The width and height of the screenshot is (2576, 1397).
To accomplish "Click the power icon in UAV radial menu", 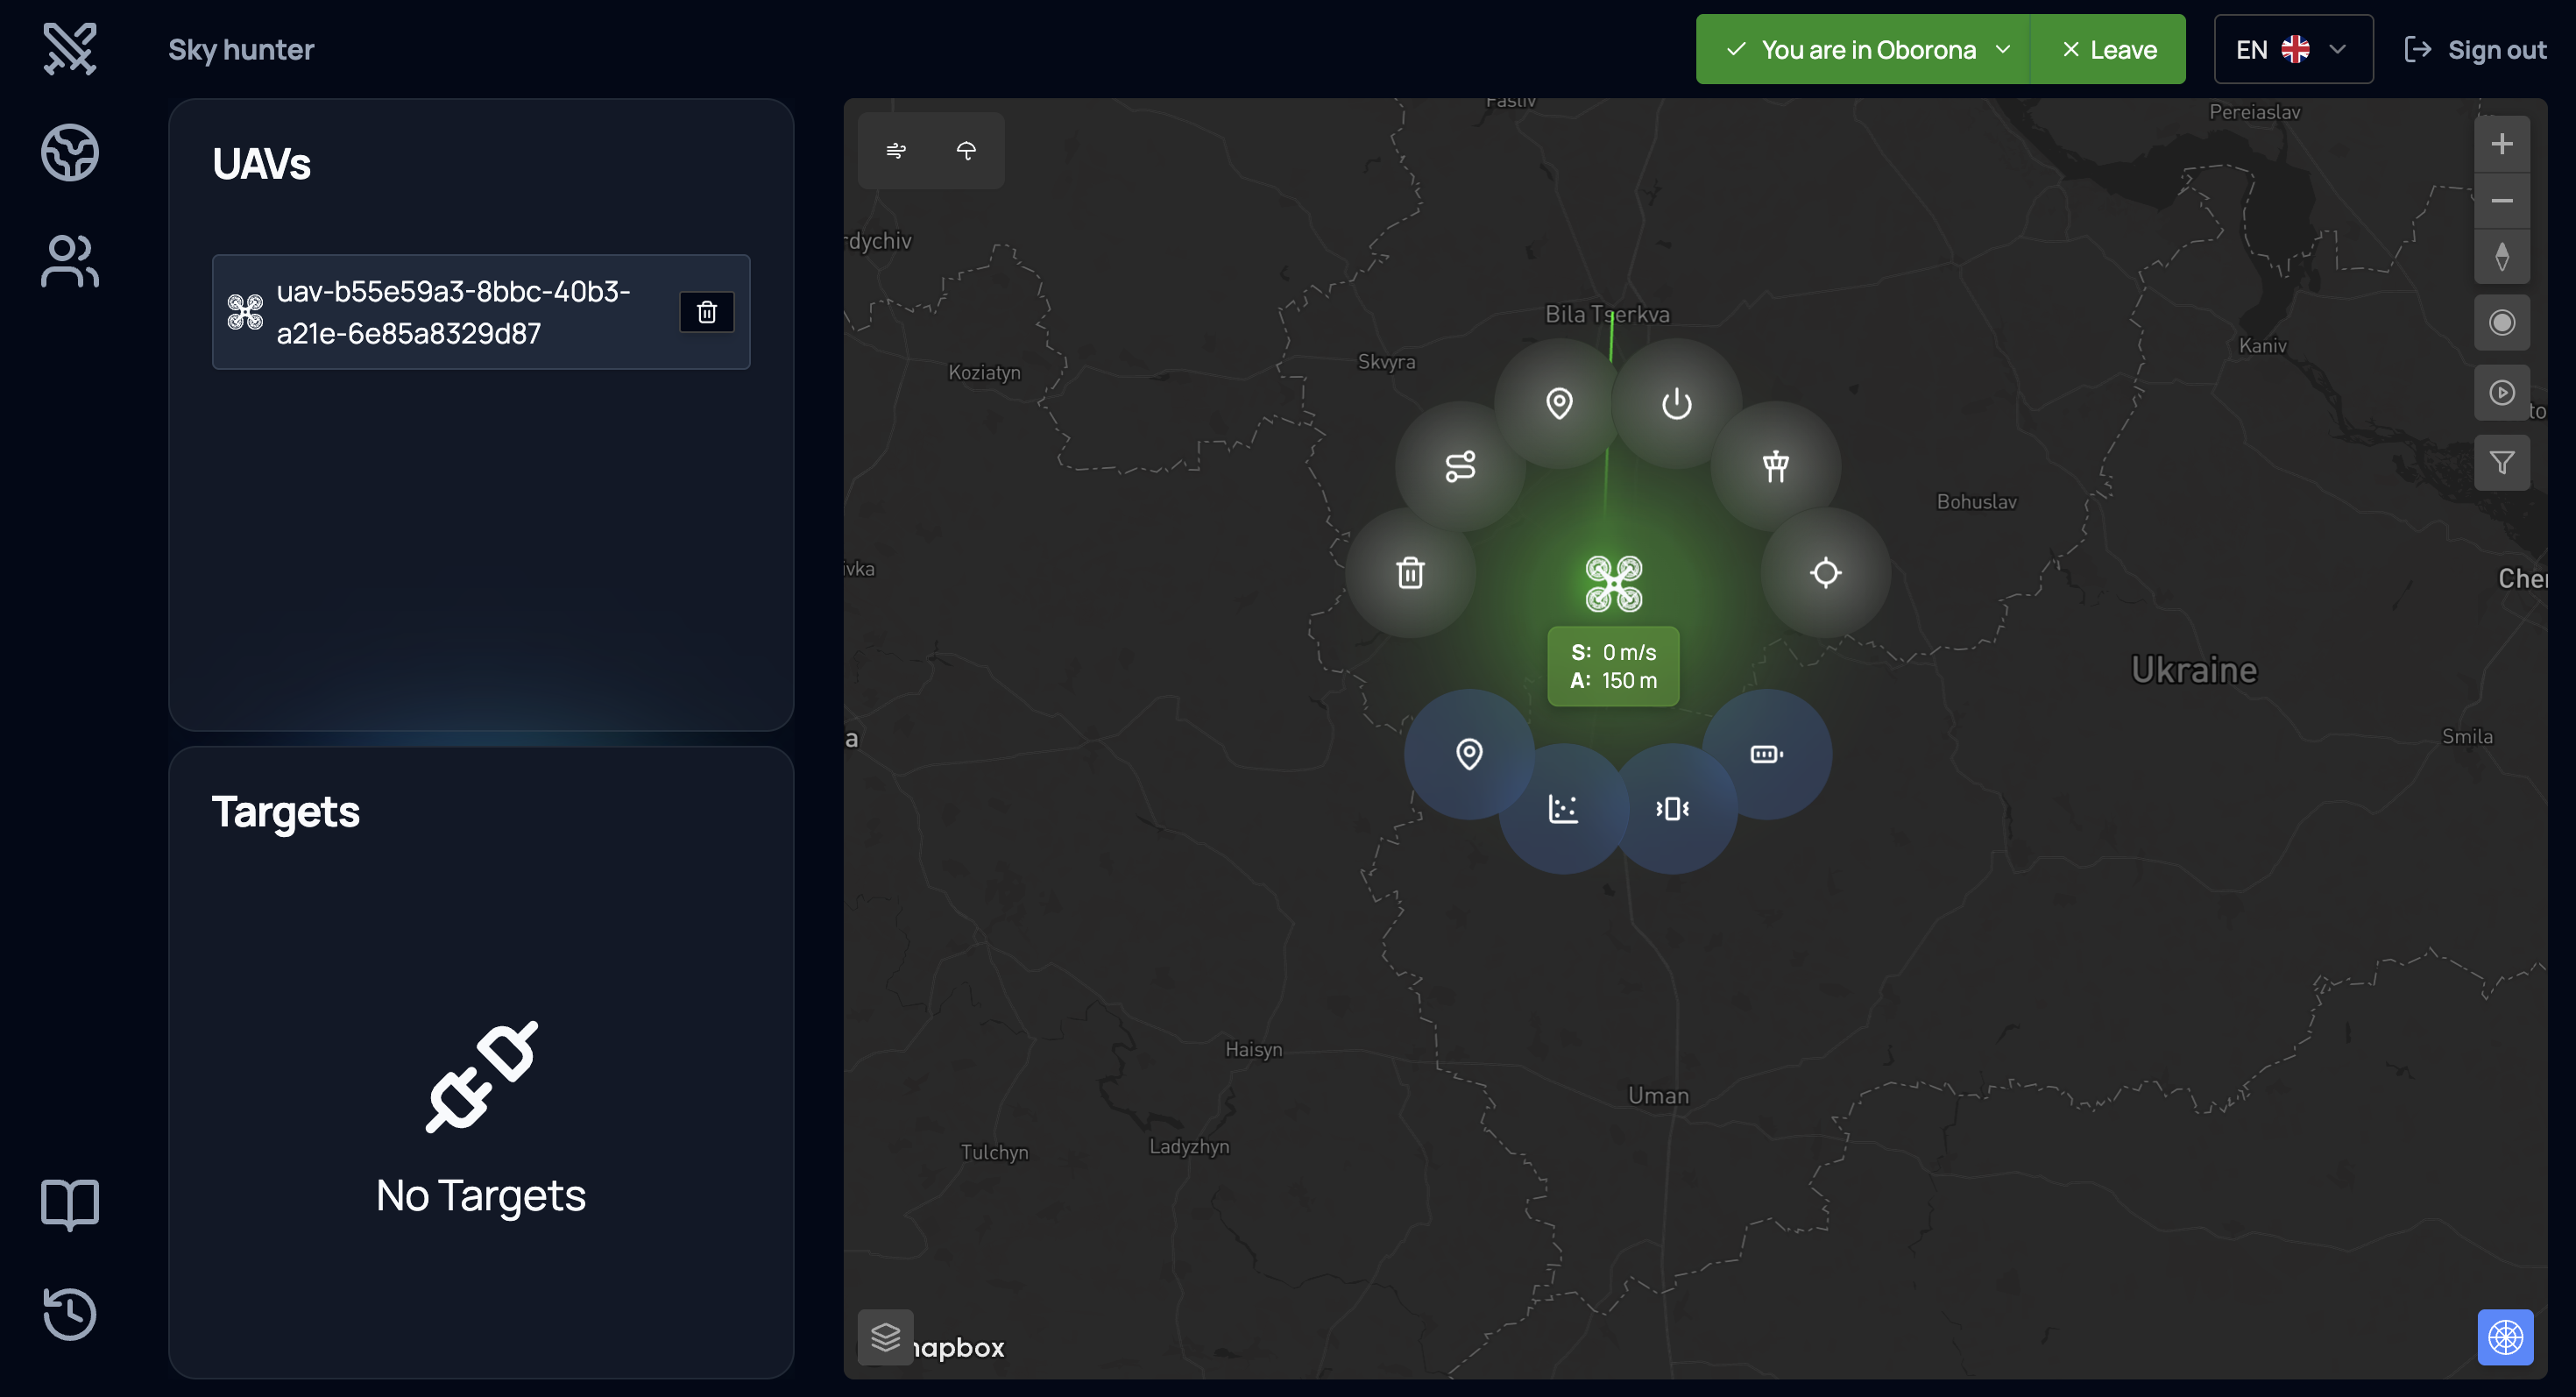I will tap(1676, 404).
